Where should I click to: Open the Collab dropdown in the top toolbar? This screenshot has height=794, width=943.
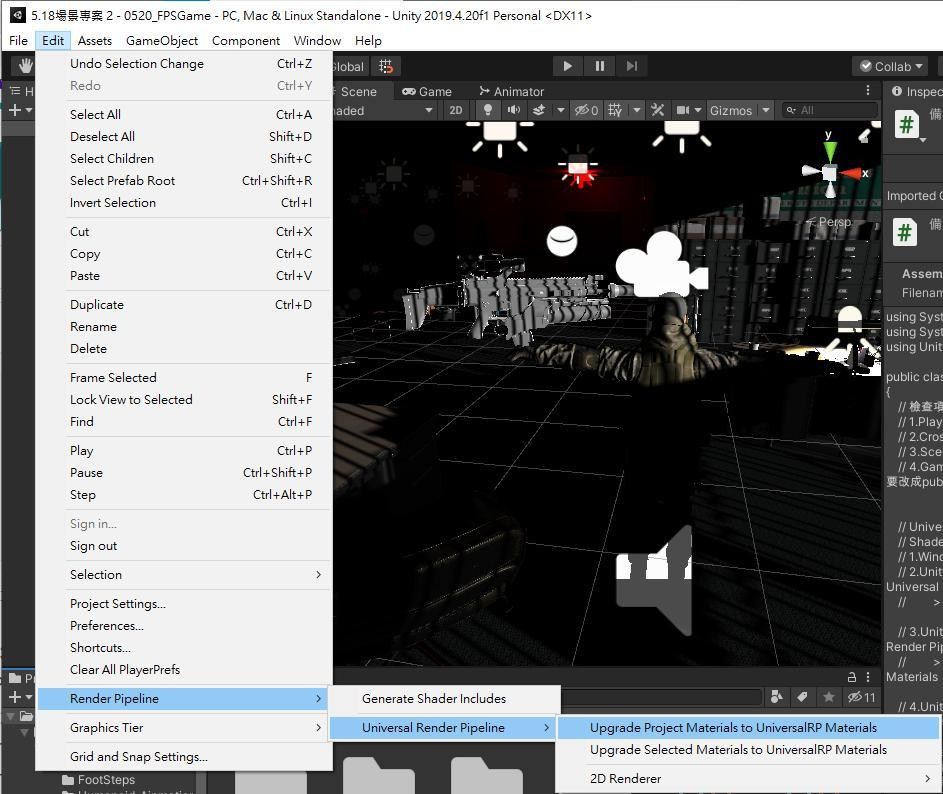coord(889,66)
